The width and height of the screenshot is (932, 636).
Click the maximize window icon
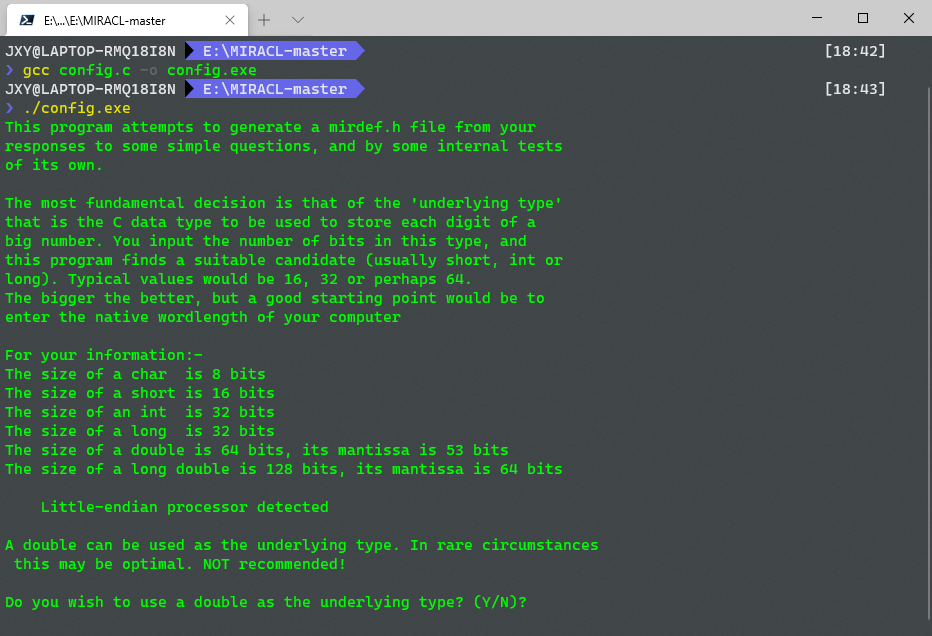(862, 18)
